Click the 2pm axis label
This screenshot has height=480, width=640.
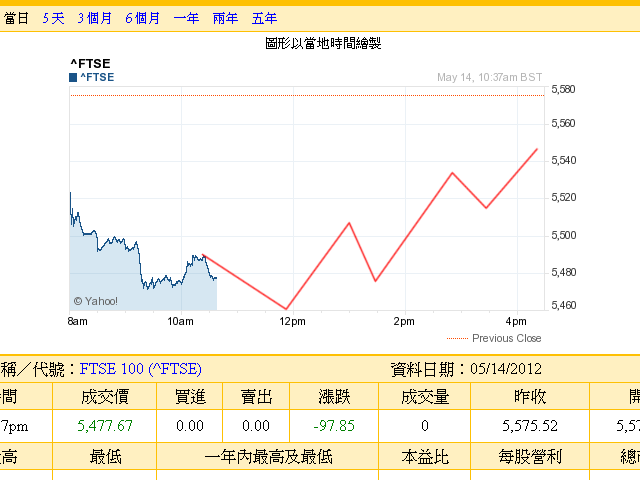[x=404, y=322]
